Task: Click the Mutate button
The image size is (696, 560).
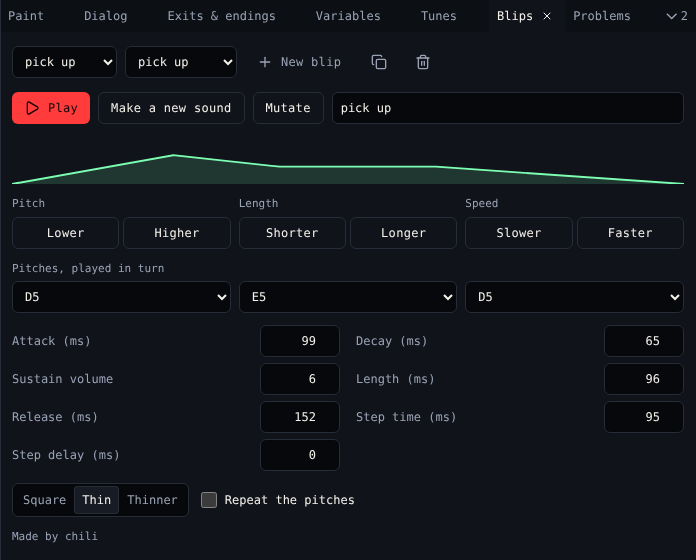Action: click(288, 108)
